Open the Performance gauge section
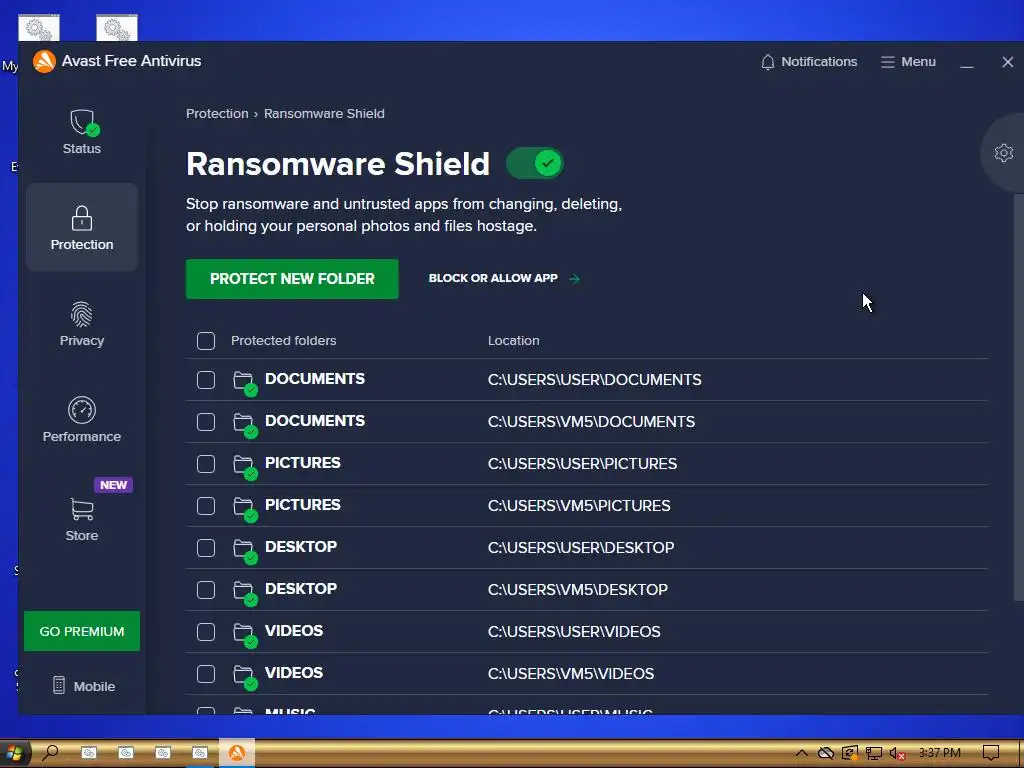 (x=82, y=419)
